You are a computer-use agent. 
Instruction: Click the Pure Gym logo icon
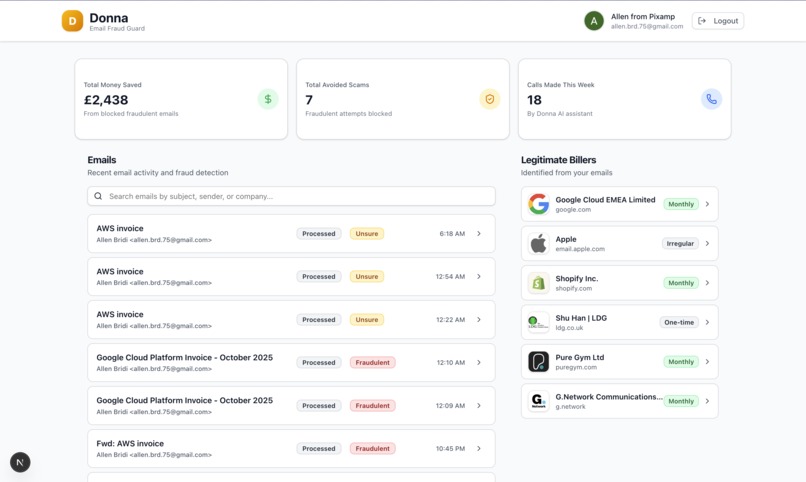coord(538,362)
